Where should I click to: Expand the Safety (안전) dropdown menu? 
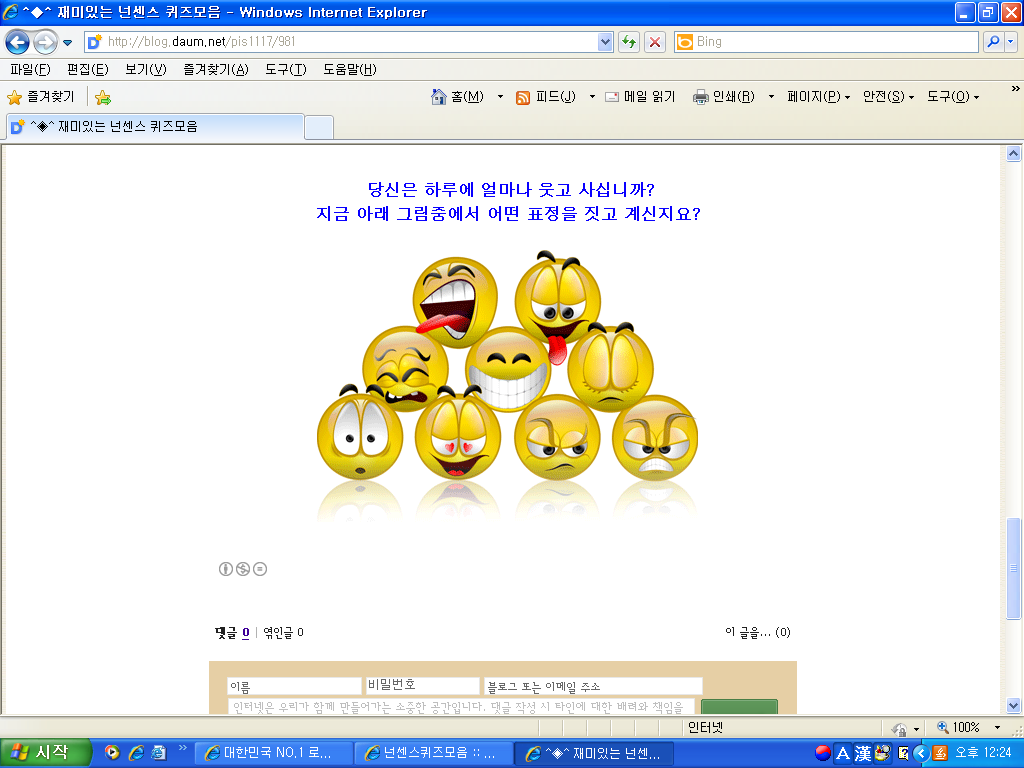(x=888, y=97)
